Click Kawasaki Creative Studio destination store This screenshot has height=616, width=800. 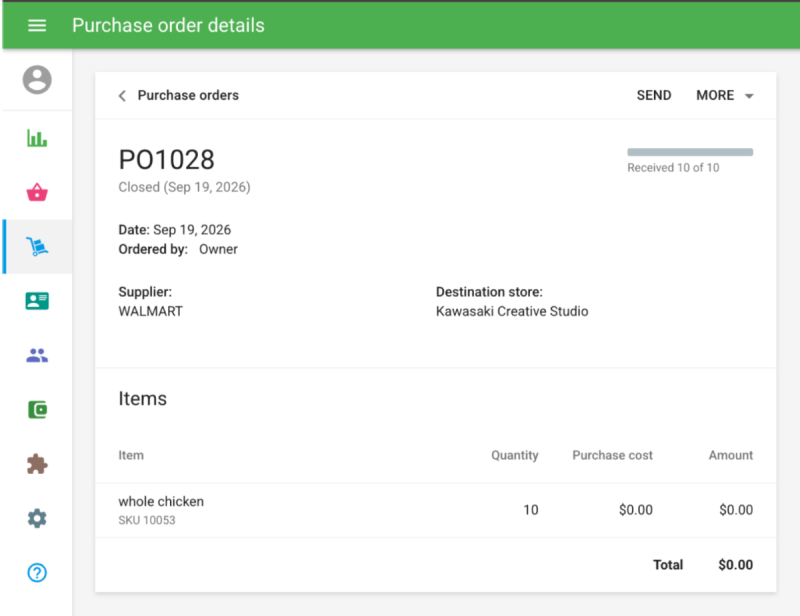[512, 311]
